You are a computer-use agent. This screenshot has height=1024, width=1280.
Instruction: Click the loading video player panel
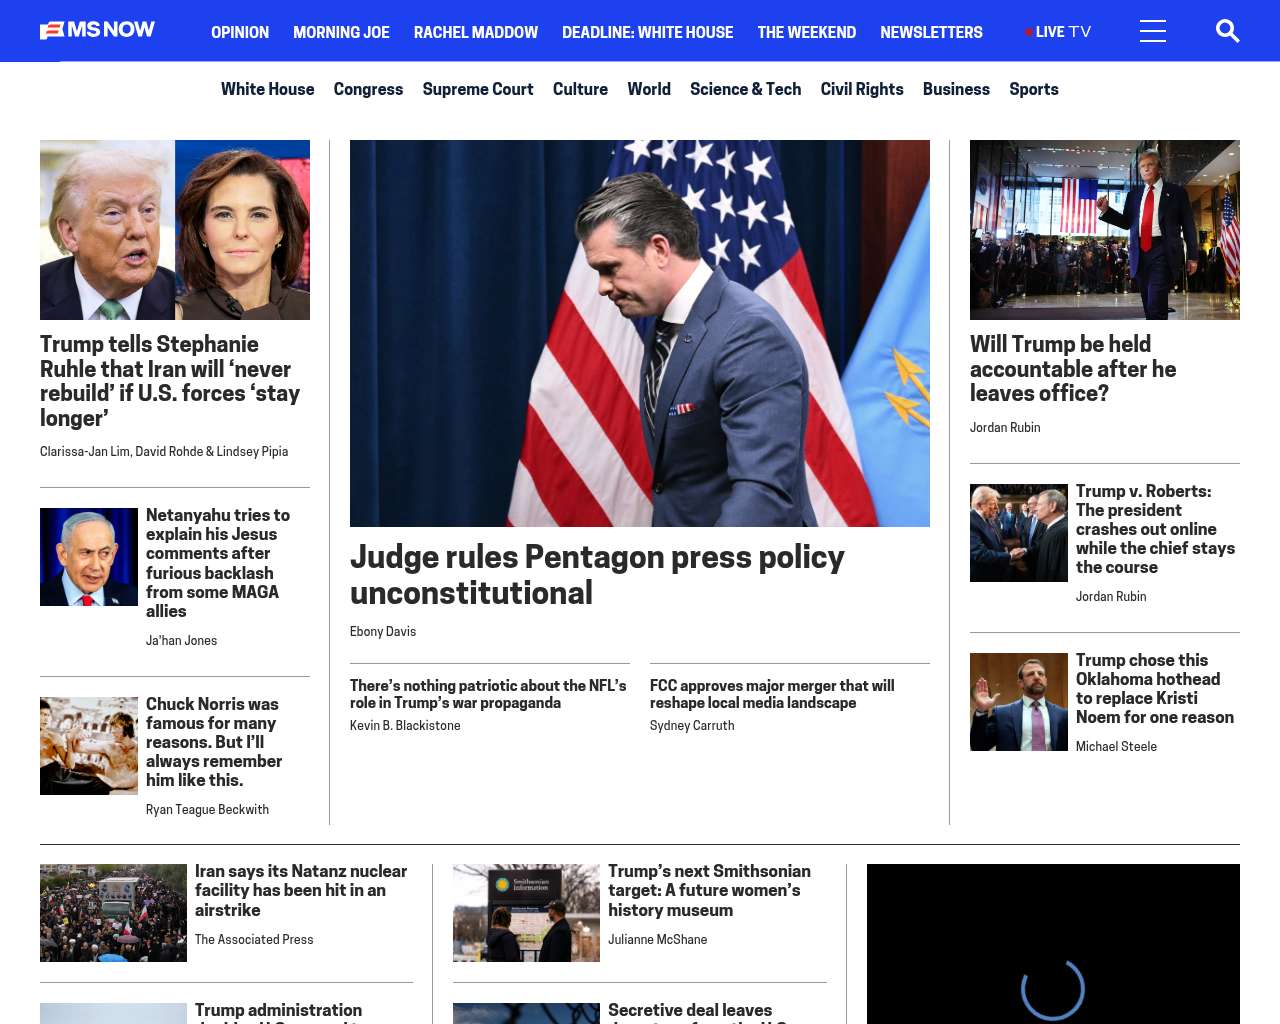pos(1052,944)
